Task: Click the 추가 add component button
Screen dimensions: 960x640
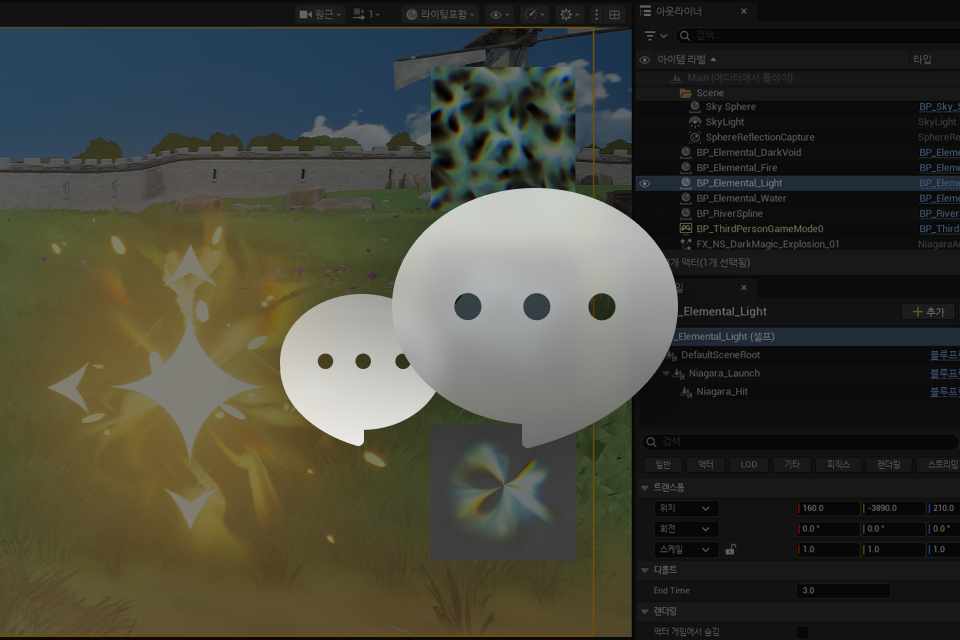Action: (928, 312)
